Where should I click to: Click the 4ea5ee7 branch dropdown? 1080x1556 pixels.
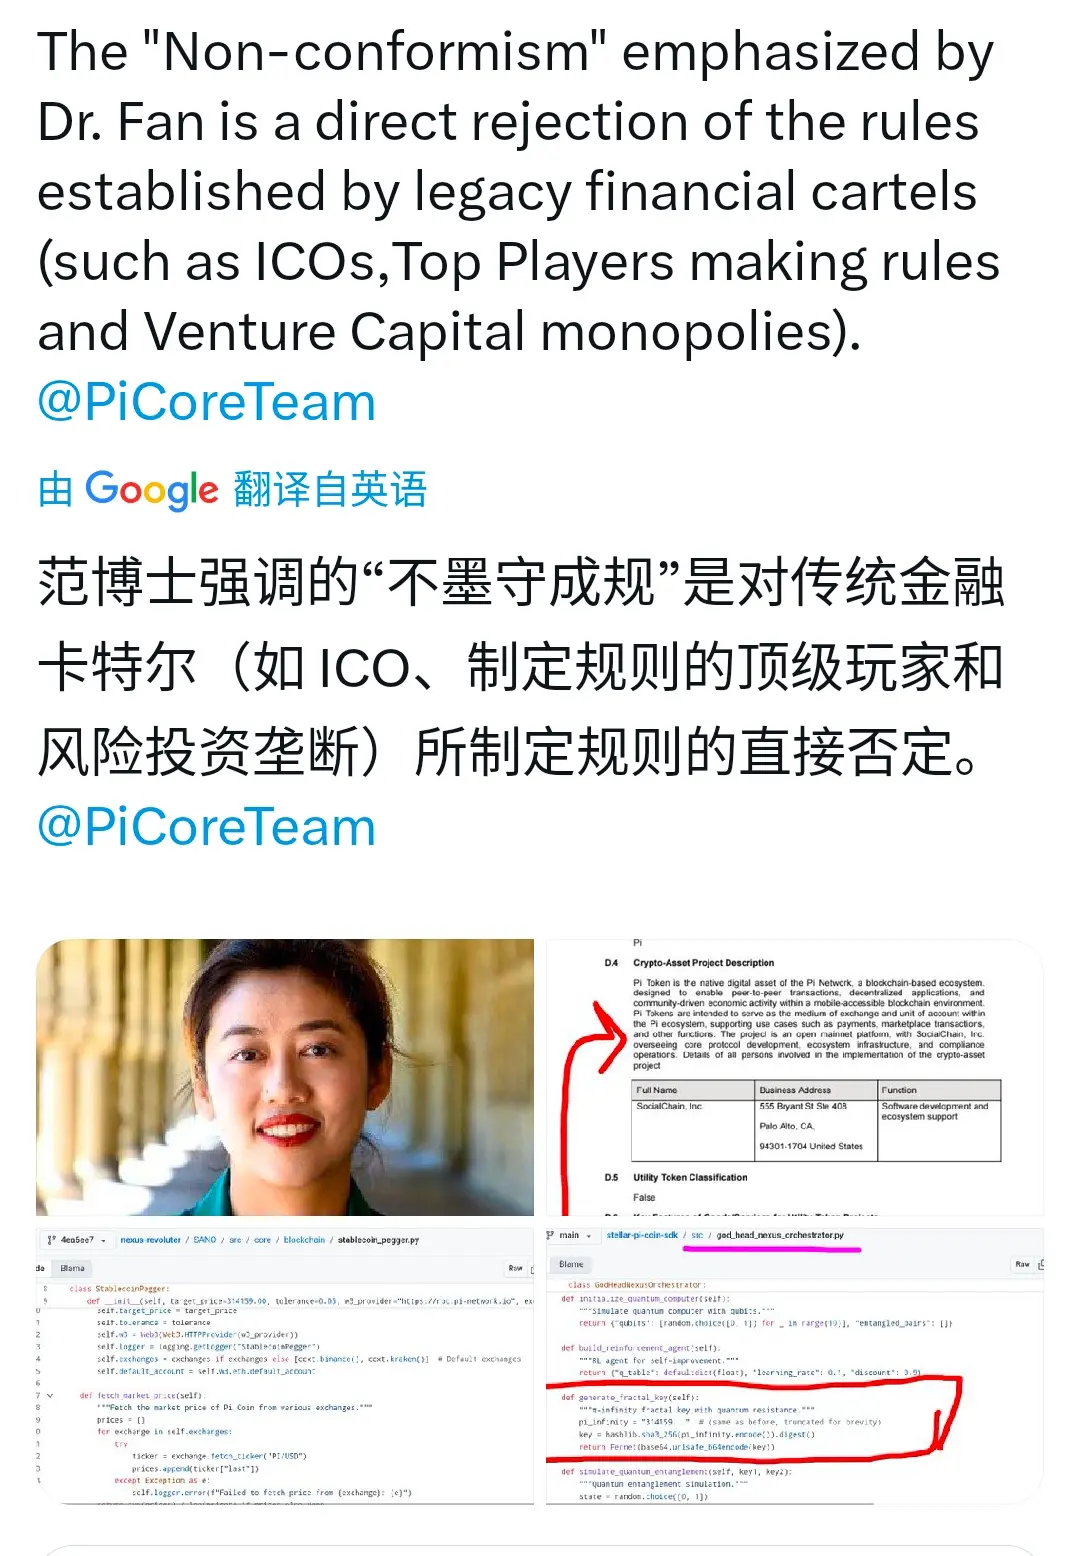(77, 1240)
